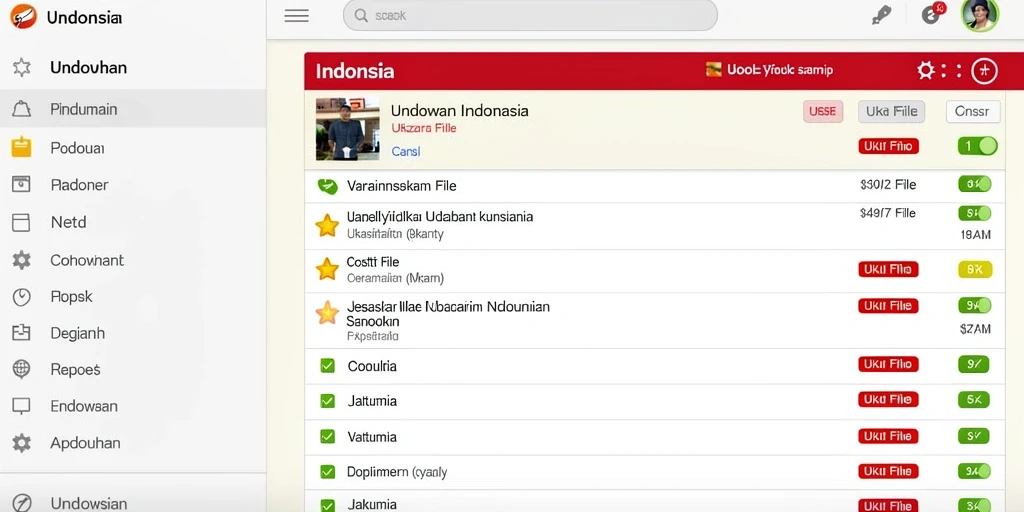Image resolution: width=1024 pixels, height=512 pixels.
Task: Click the gear icon beside Apdouhan
Action: 22,443
